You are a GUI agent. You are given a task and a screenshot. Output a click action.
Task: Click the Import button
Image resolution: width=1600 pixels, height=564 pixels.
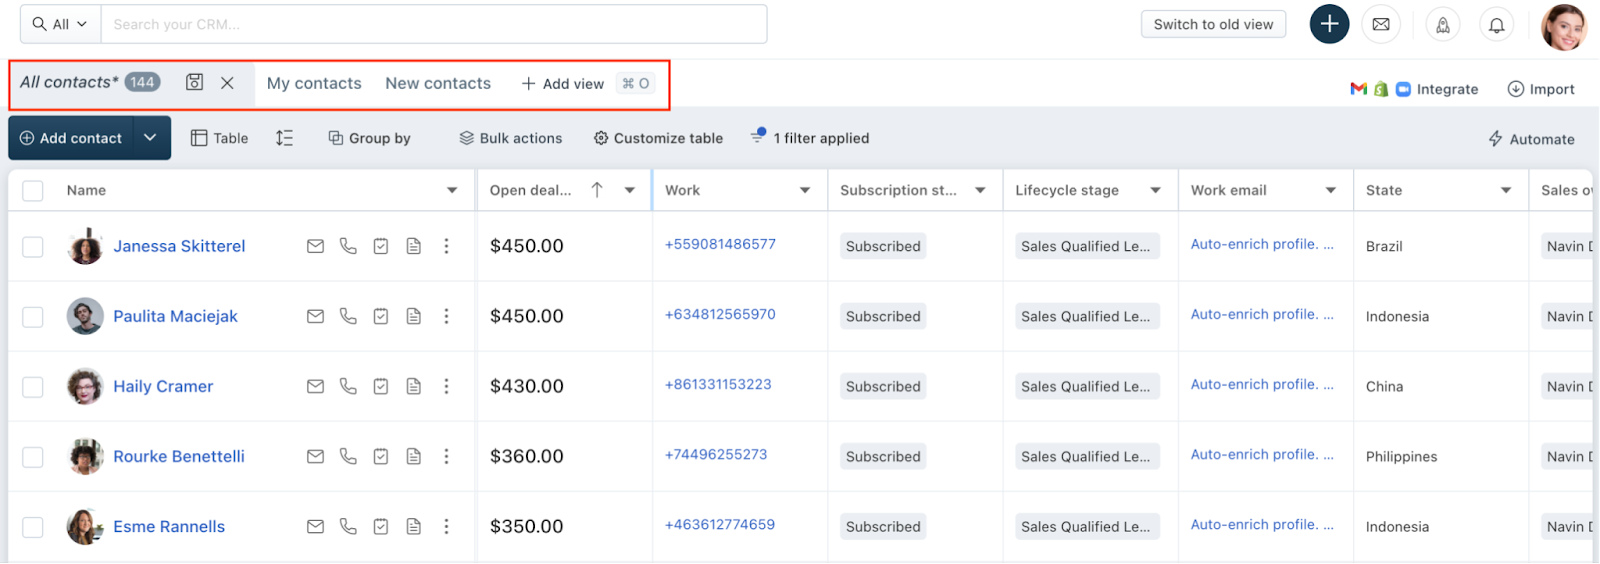pos(1541,89)
